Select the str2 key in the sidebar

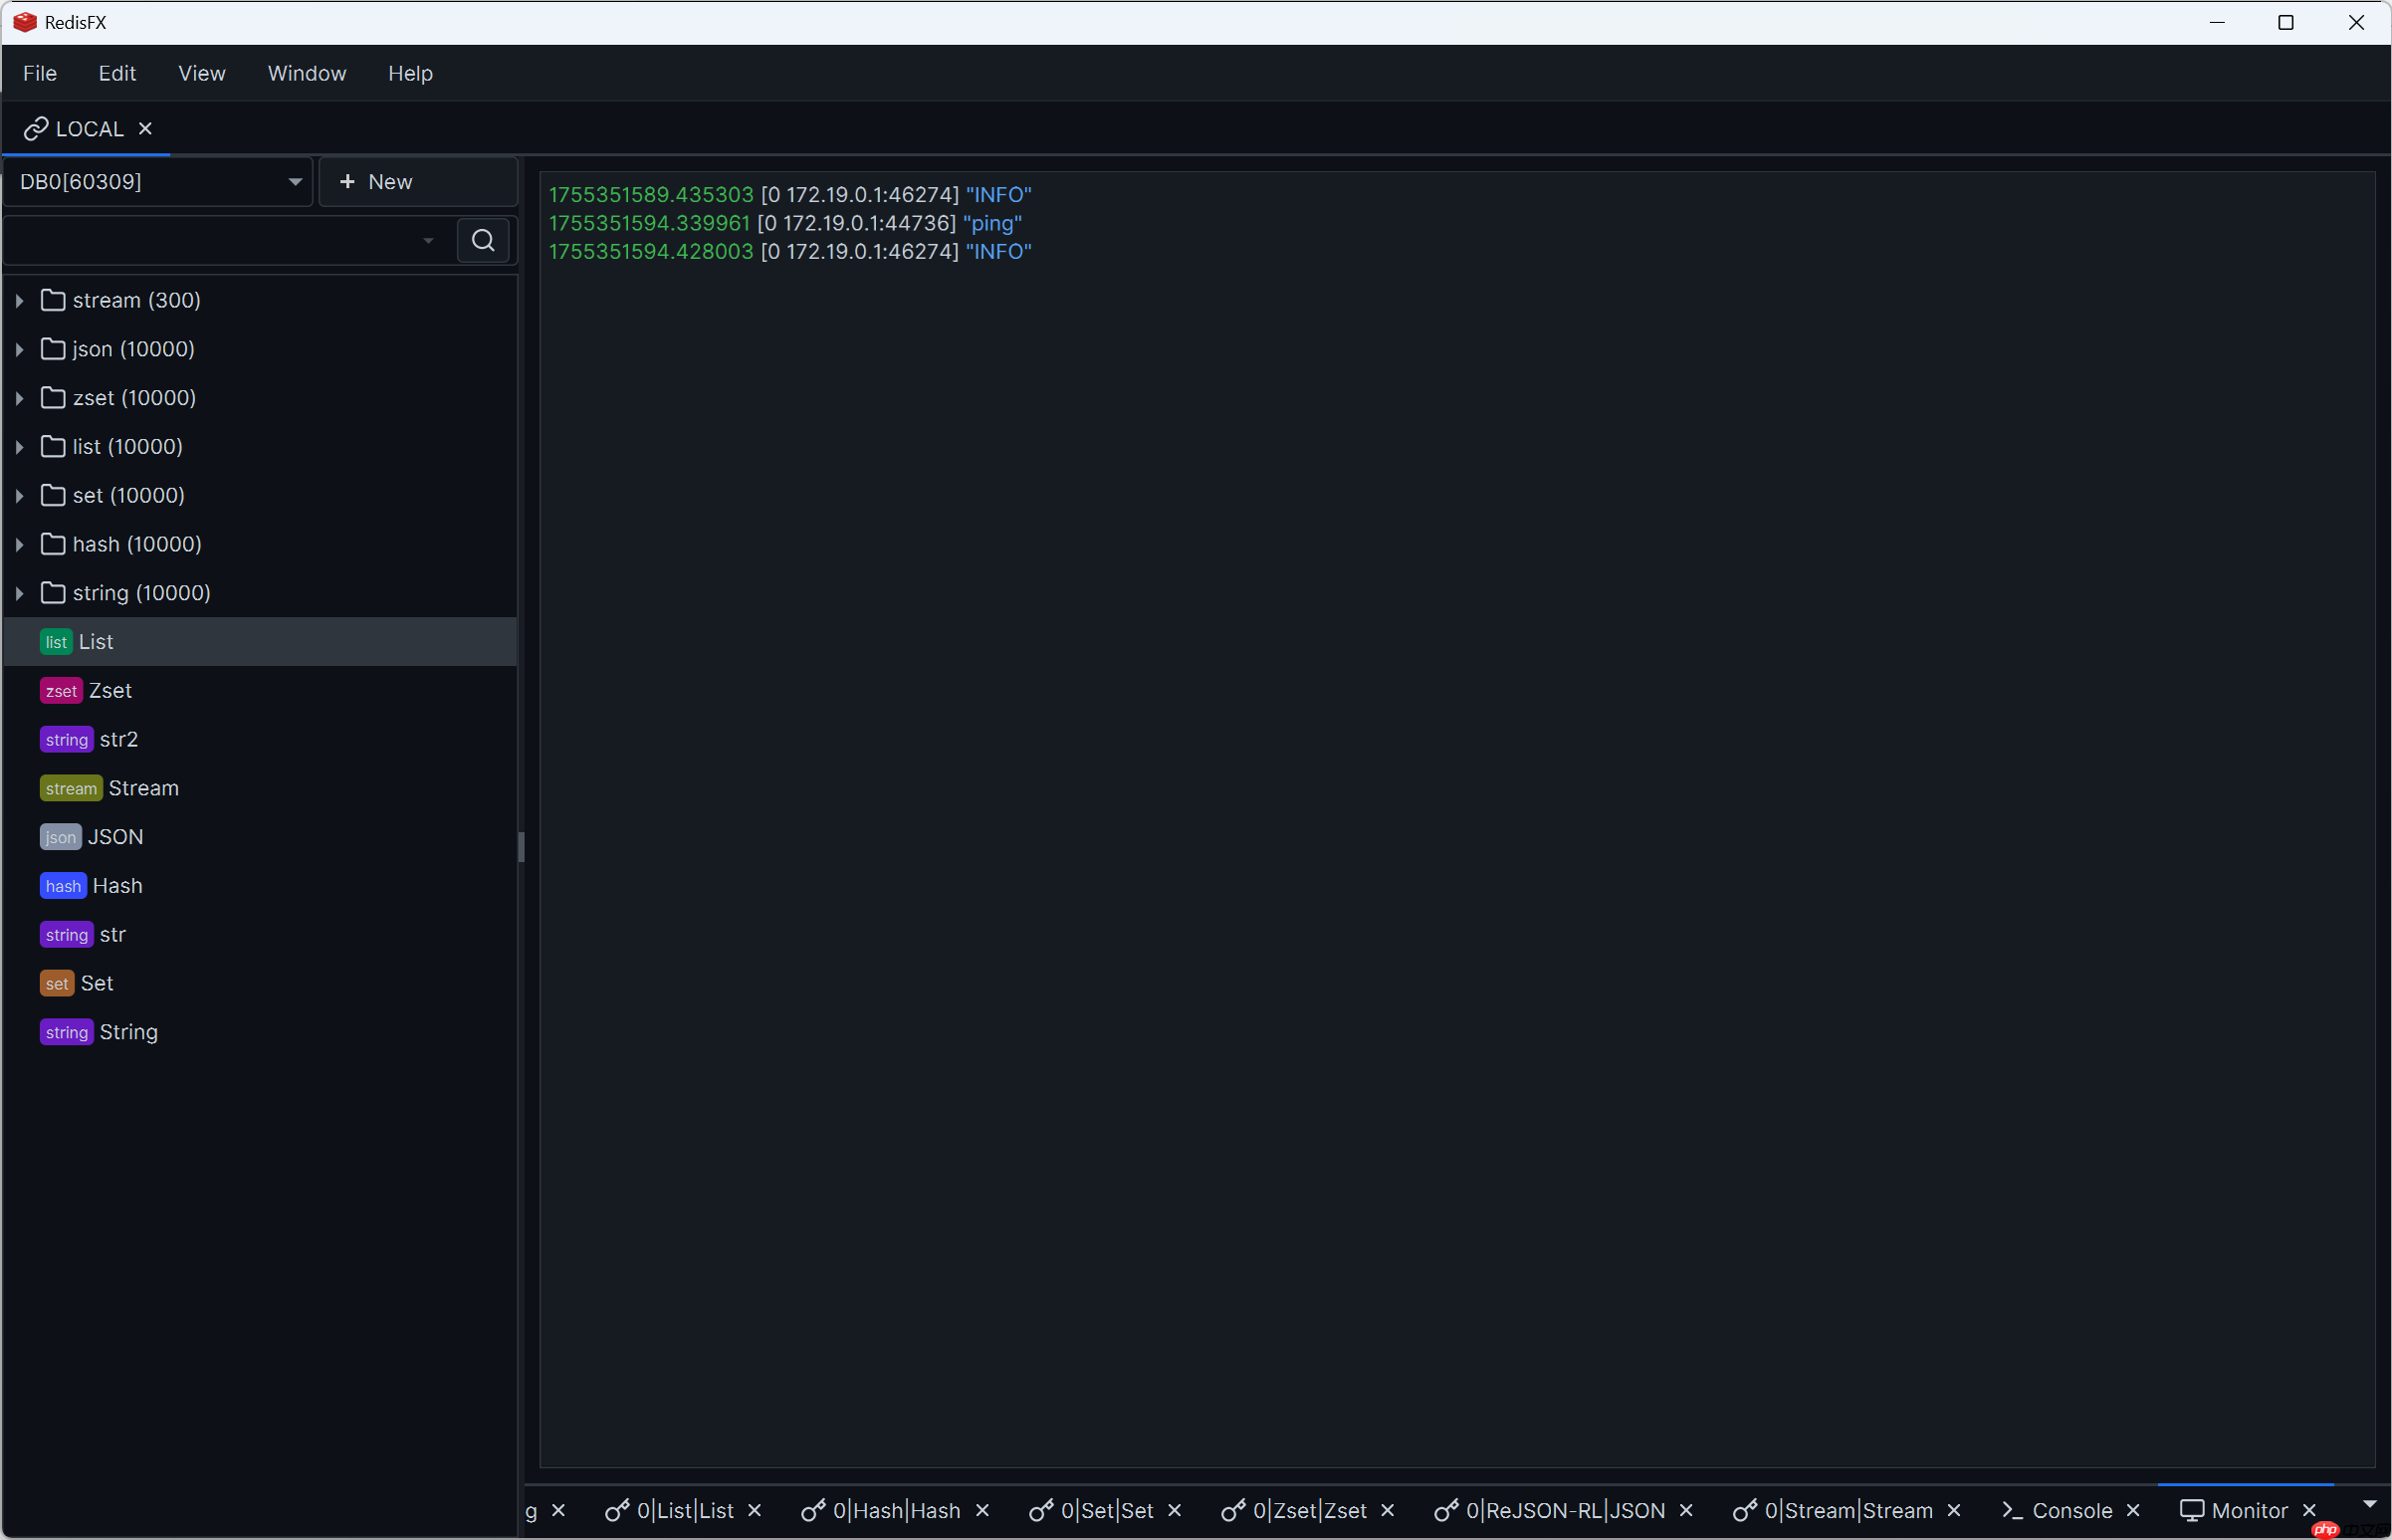118,739
